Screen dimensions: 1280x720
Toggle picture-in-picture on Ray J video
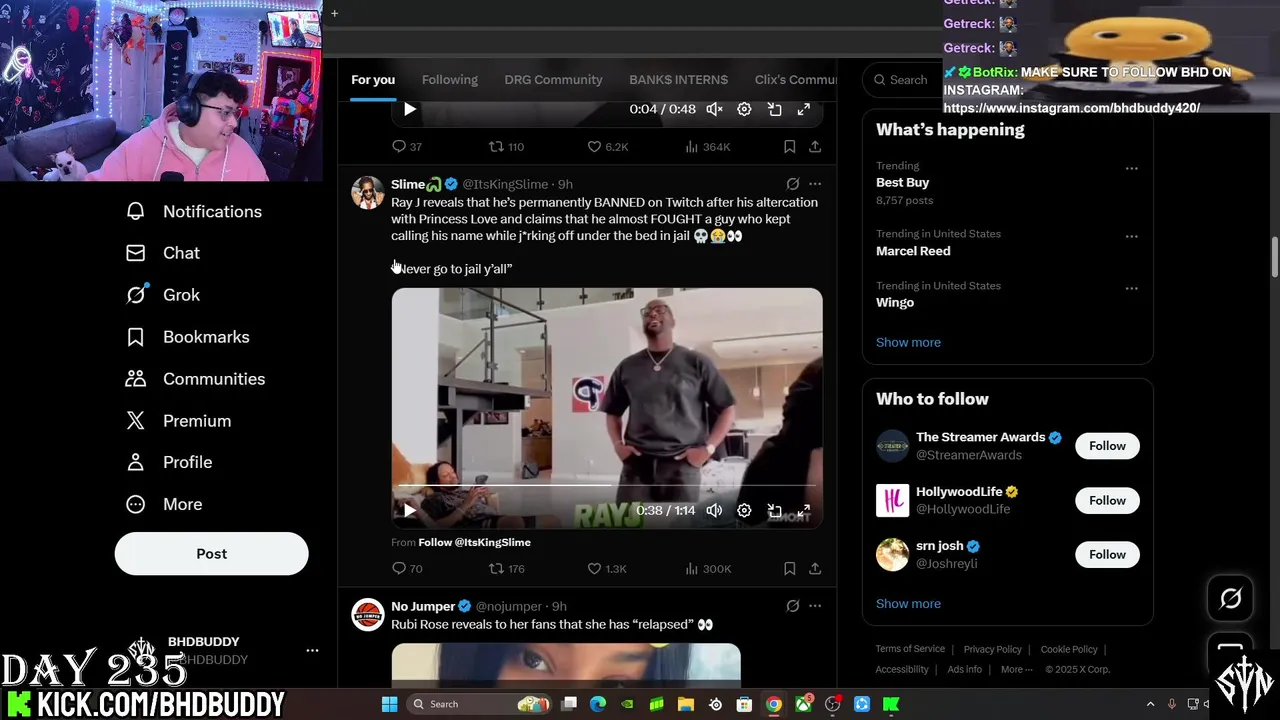(774, 510)
